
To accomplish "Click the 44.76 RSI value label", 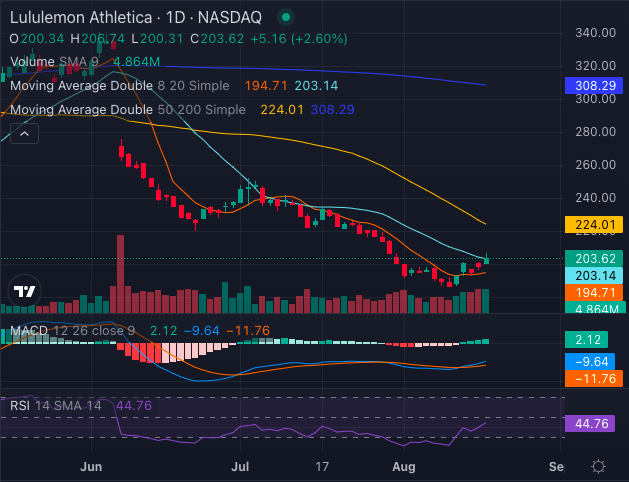I will (594, 423).
